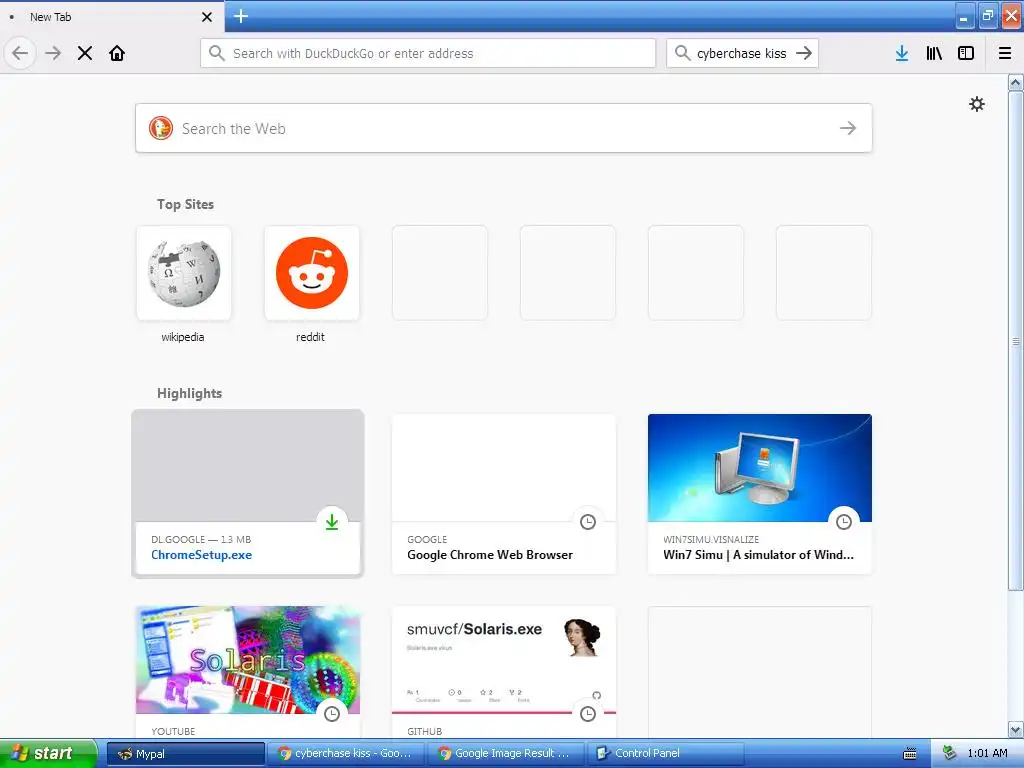Image resolution: width=1024 pixels, height=768 pixels.
Task: Select the New Tab tab
Action: 111,16
